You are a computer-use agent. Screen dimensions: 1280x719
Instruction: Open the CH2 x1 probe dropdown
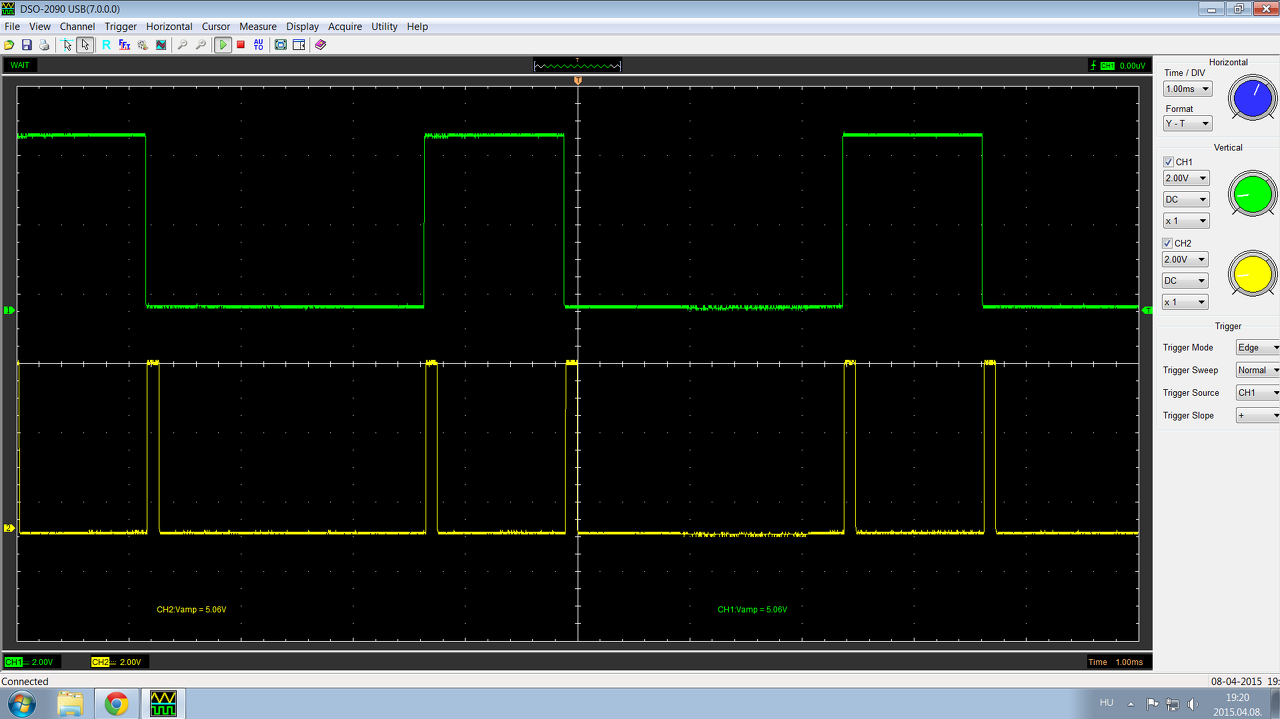click(1186, 302)
